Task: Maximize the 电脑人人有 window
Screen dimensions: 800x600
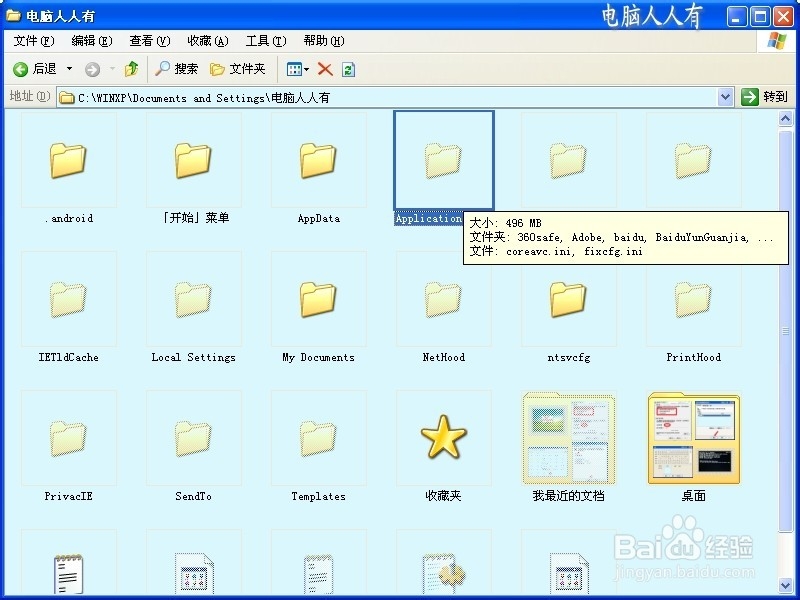Action: [x=760, y=17]
